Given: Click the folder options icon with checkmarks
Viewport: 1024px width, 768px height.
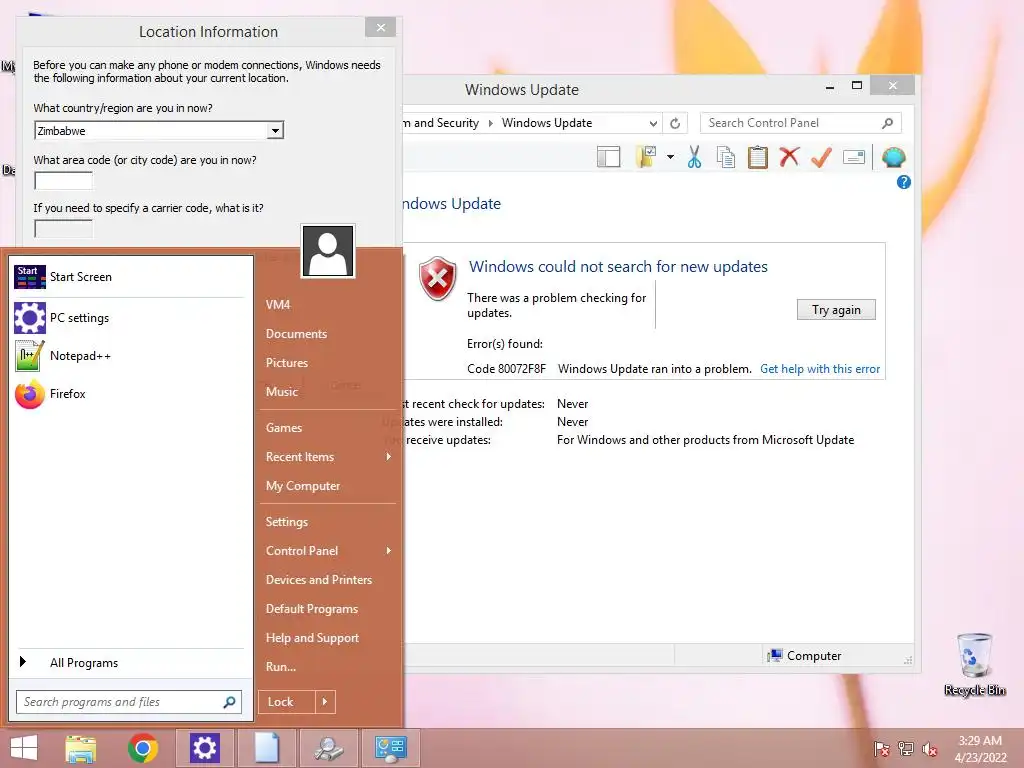Looking at the screenshot, I should (646, 157).
